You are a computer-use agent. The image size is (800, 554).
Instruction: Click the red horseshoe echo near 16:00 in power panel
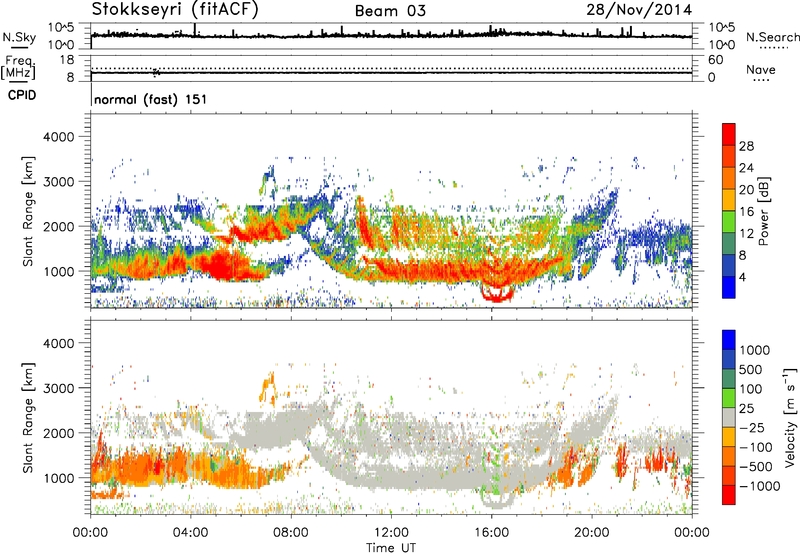(496, 294)
